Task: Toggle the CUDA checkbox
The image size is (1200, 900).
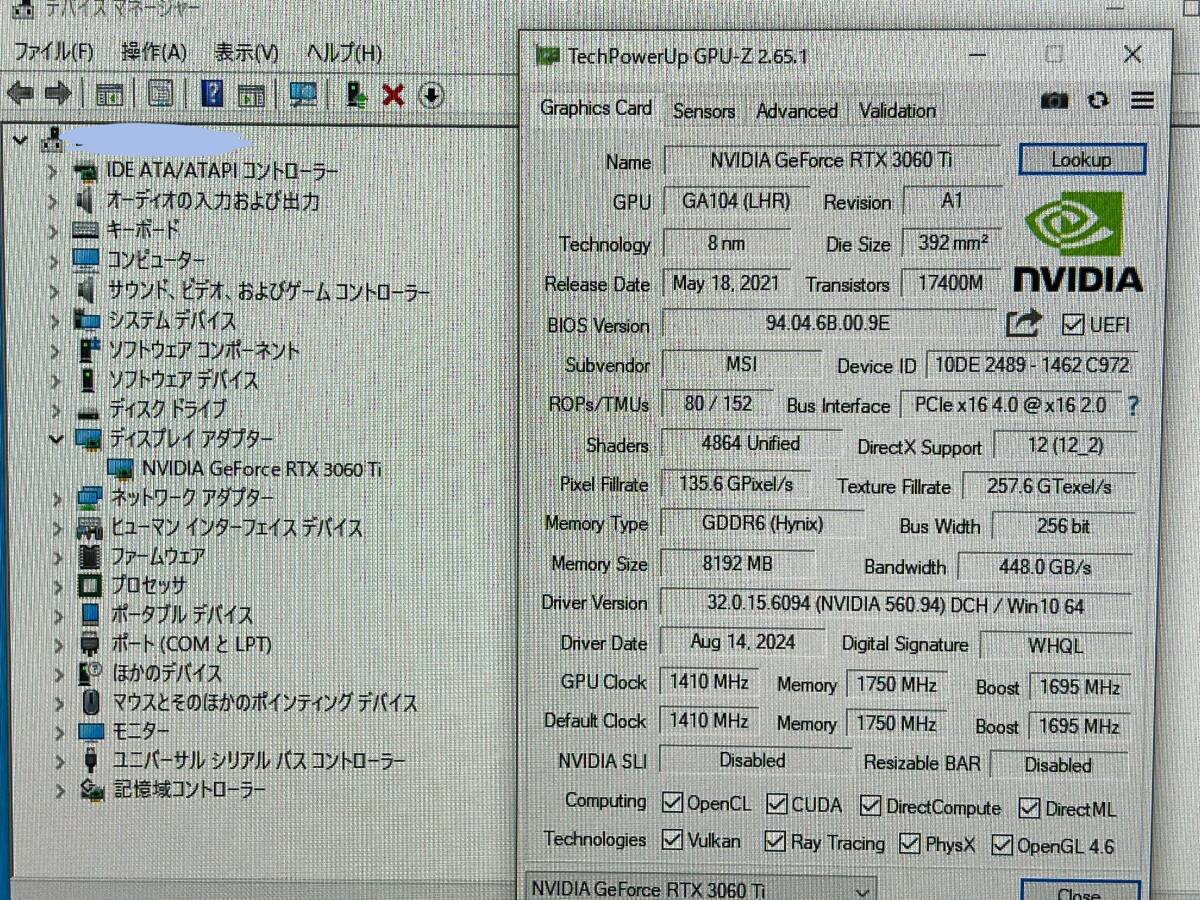Action: point(777,804)
